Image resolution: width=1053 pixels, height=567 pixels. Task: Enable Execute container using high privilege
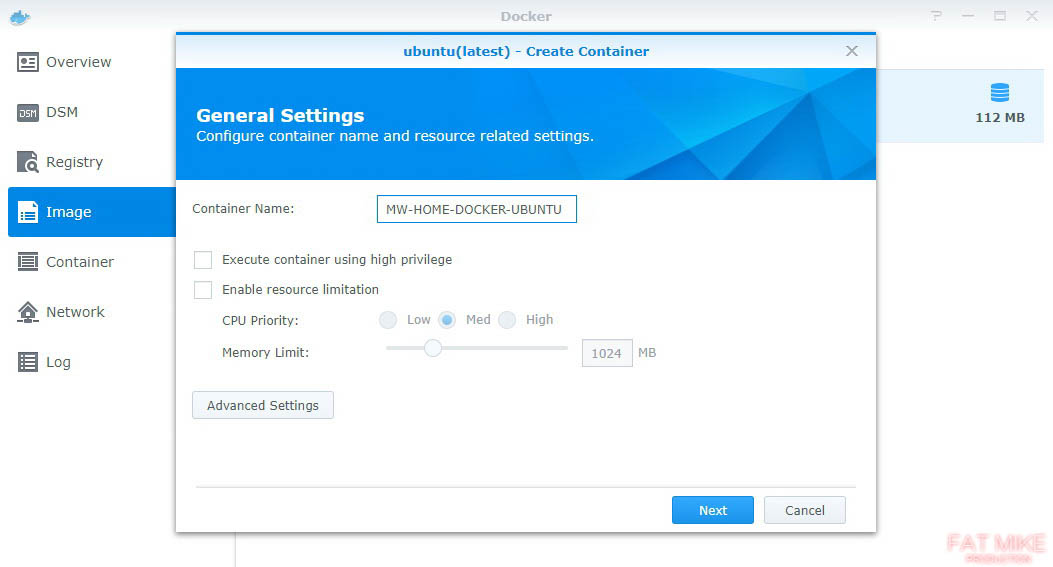[x=203, y=260]
